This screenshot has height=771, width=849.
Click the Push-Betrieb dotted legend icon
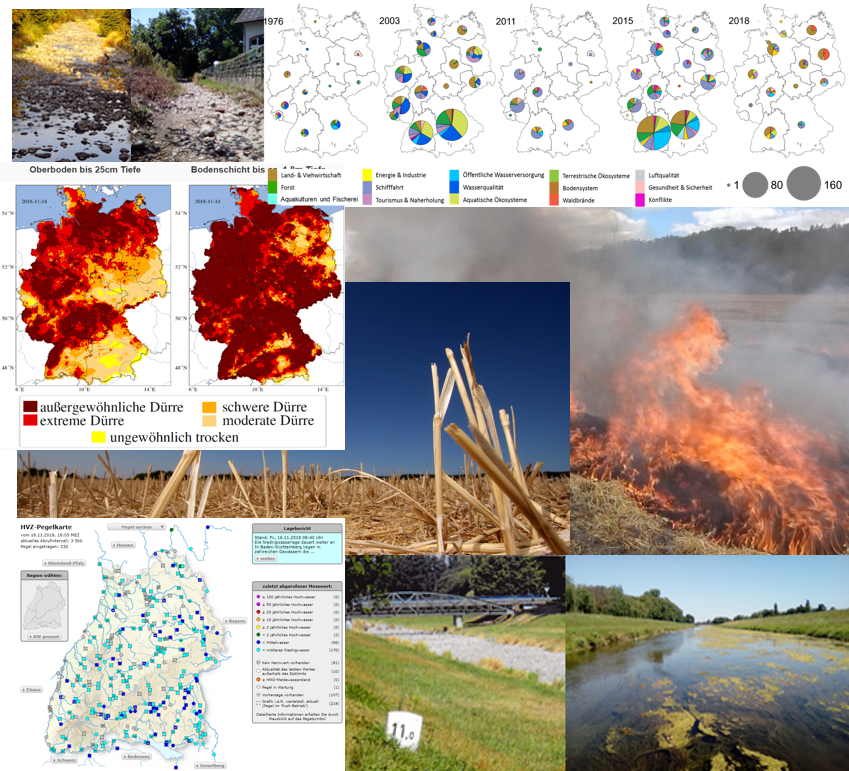point(258,703)
